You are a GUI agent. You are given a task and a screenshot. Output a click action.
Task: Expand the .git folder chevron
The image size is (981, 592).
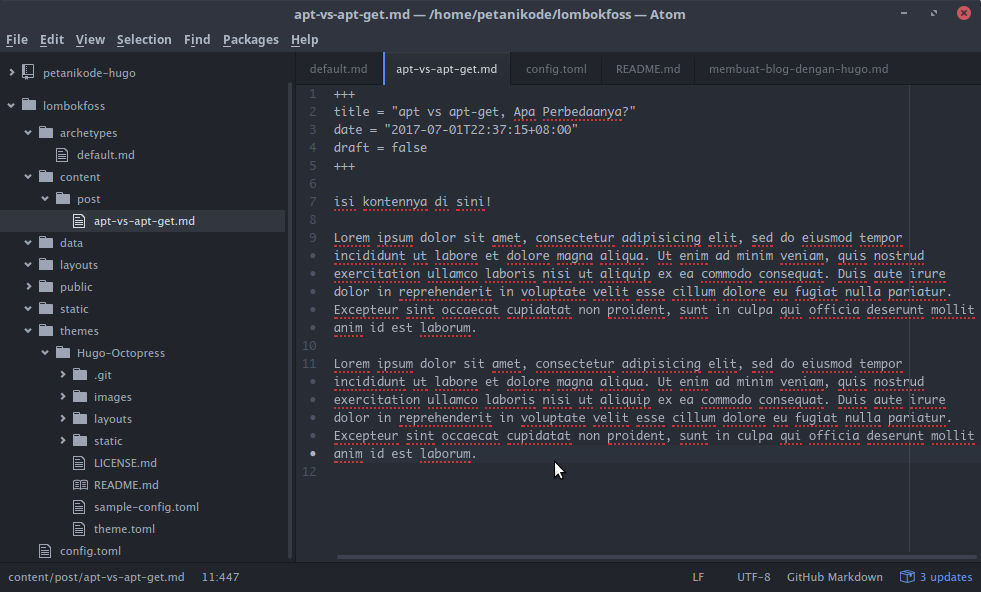(x=62, y=375)
